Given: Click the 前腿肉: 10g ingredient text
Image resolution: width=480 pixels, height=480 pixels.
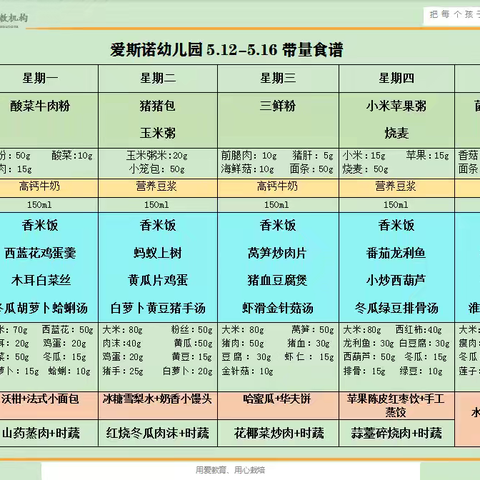Looking at the screenshot, I should tap(249, 156).
